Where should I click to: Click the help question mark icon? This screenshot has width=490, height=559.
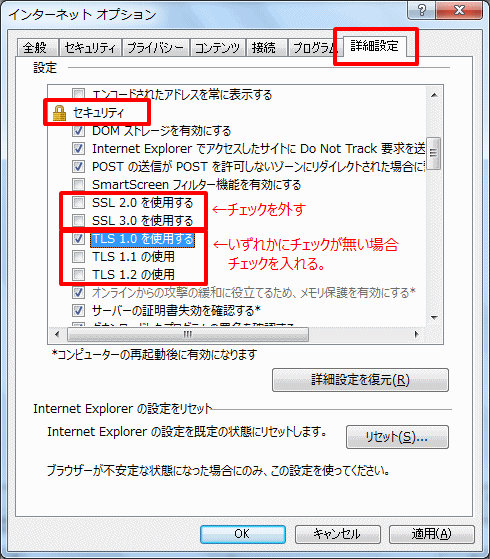(x=421, y=10)
